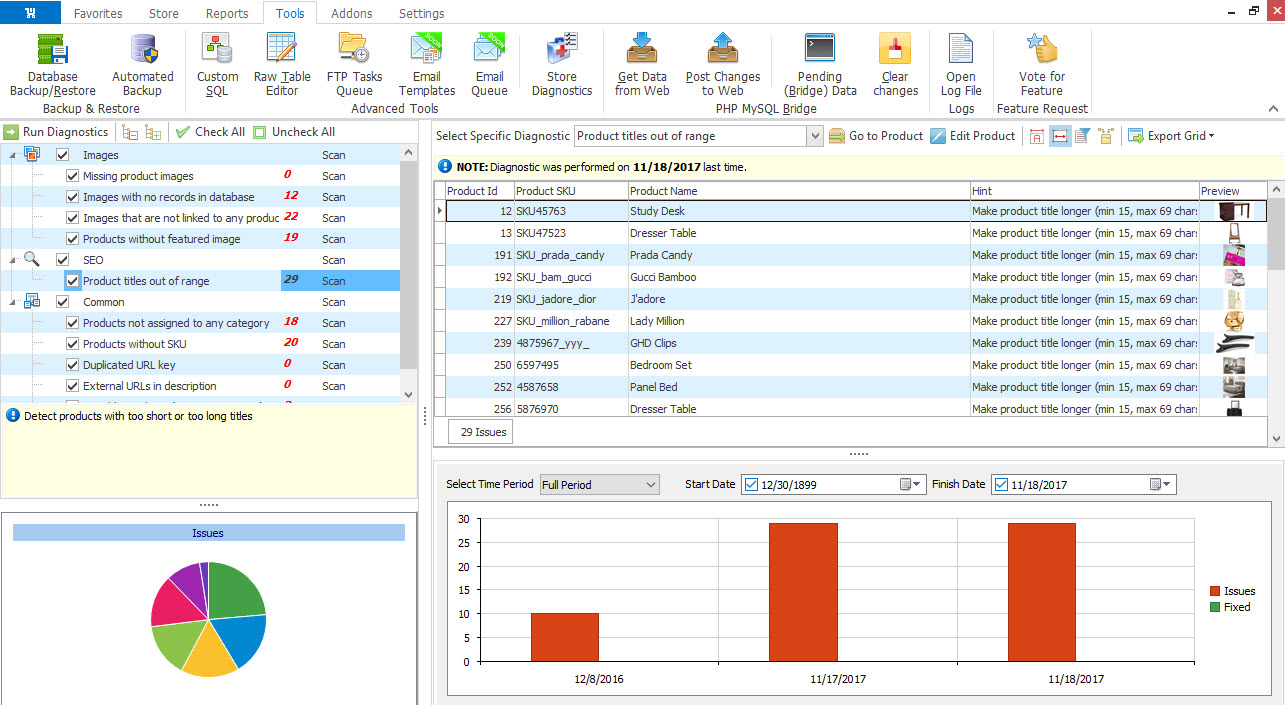1285x705 pixels.
Task: Click the Images category icon
Action: (x=32, y=154)
